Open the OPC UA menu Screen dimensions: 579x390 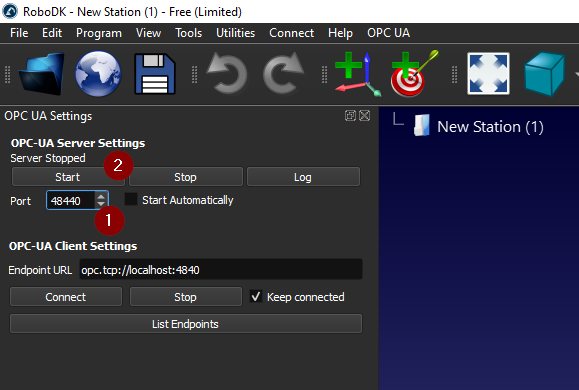tap(388, 33)
